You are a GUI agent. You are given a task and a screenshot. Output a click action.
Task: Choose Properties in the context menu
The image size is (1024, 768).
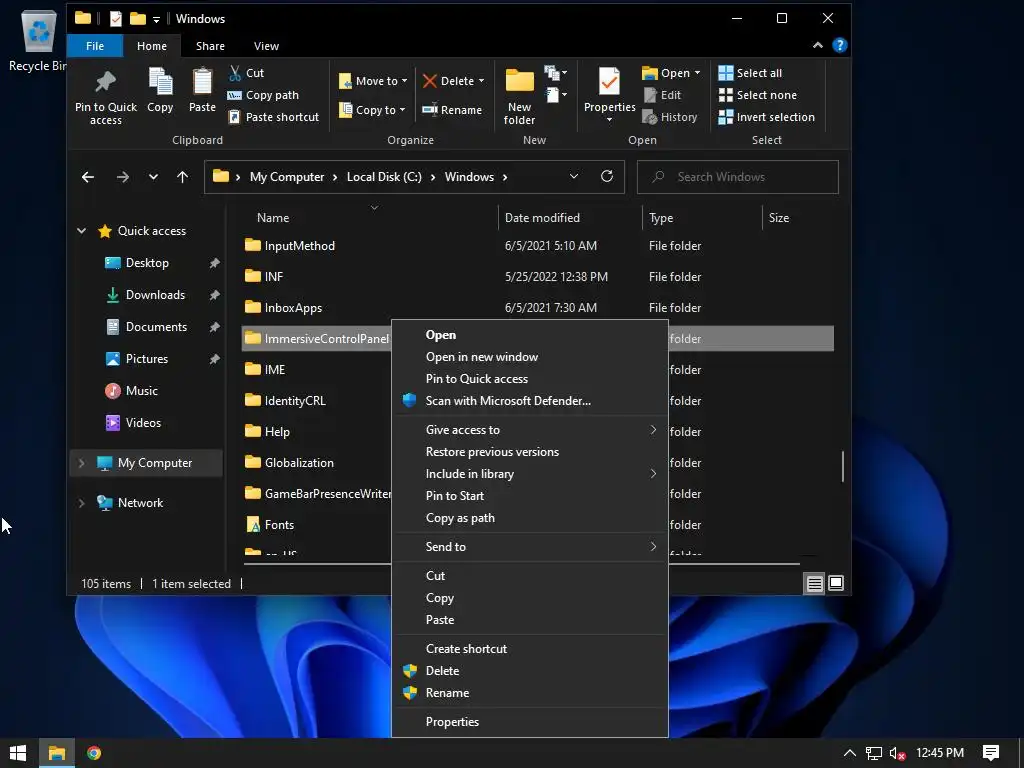pos(452,722)
